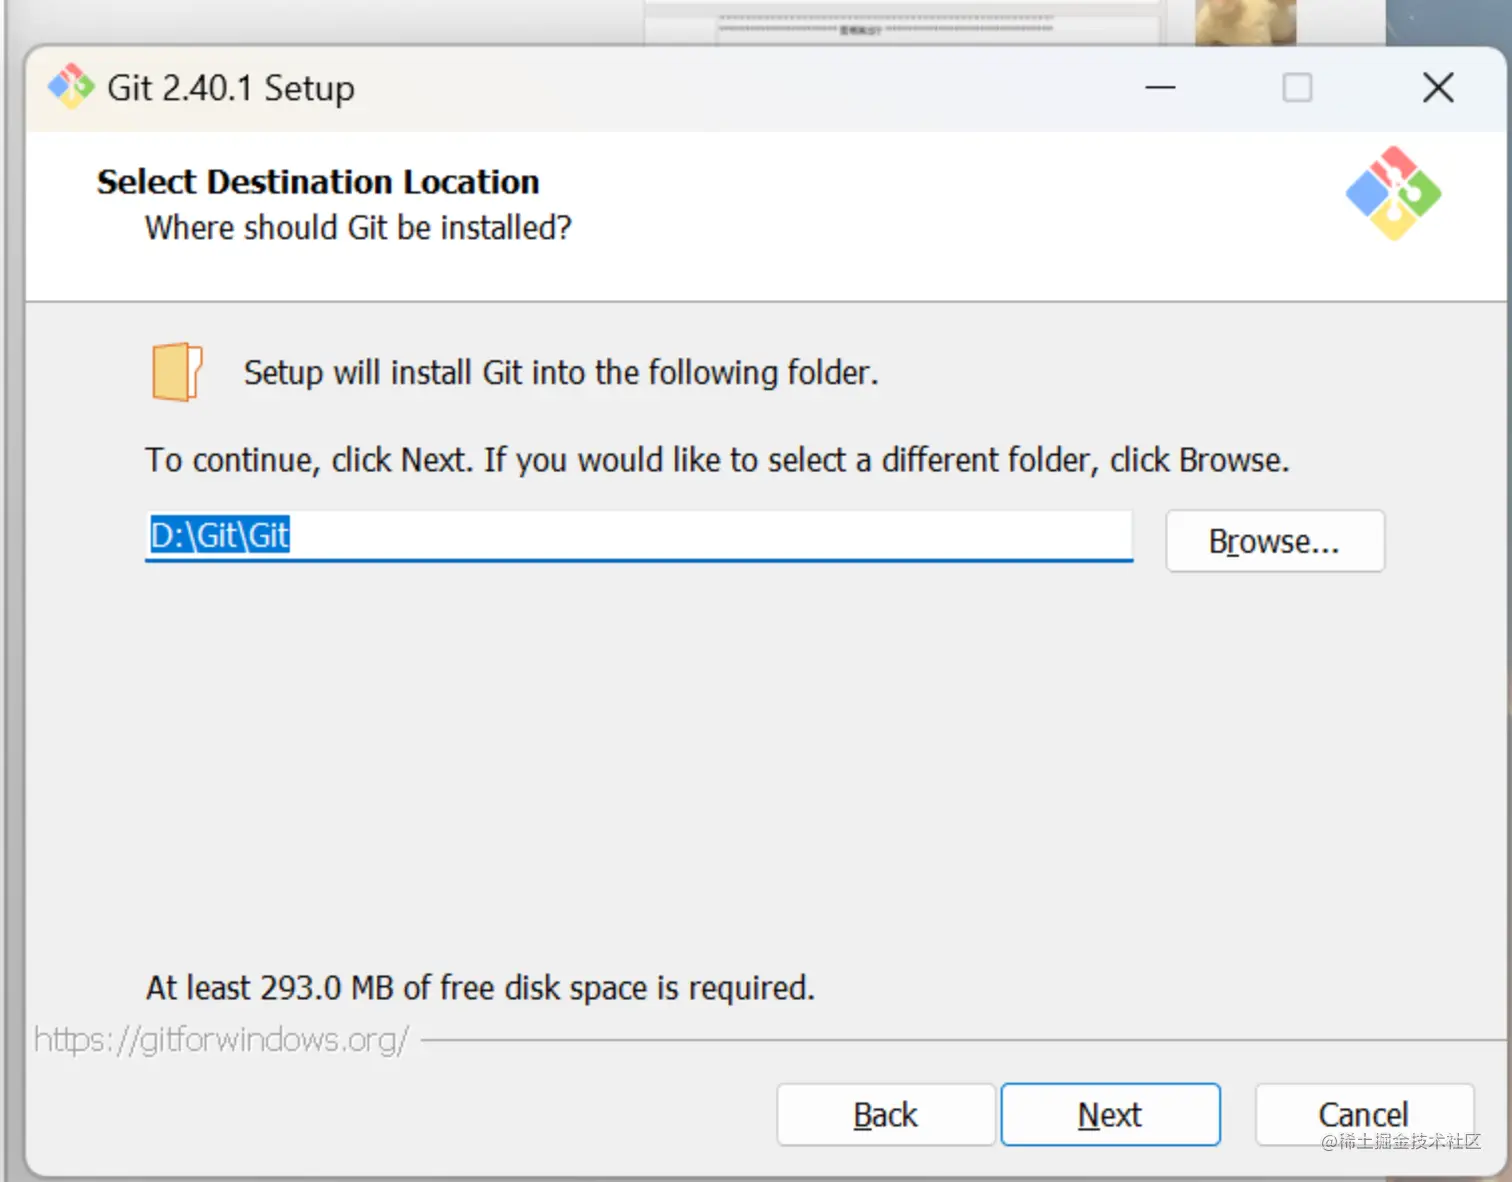Click the free disk space requirement text
Viewport: 1512px width, 1182px height.
point(480,988)
